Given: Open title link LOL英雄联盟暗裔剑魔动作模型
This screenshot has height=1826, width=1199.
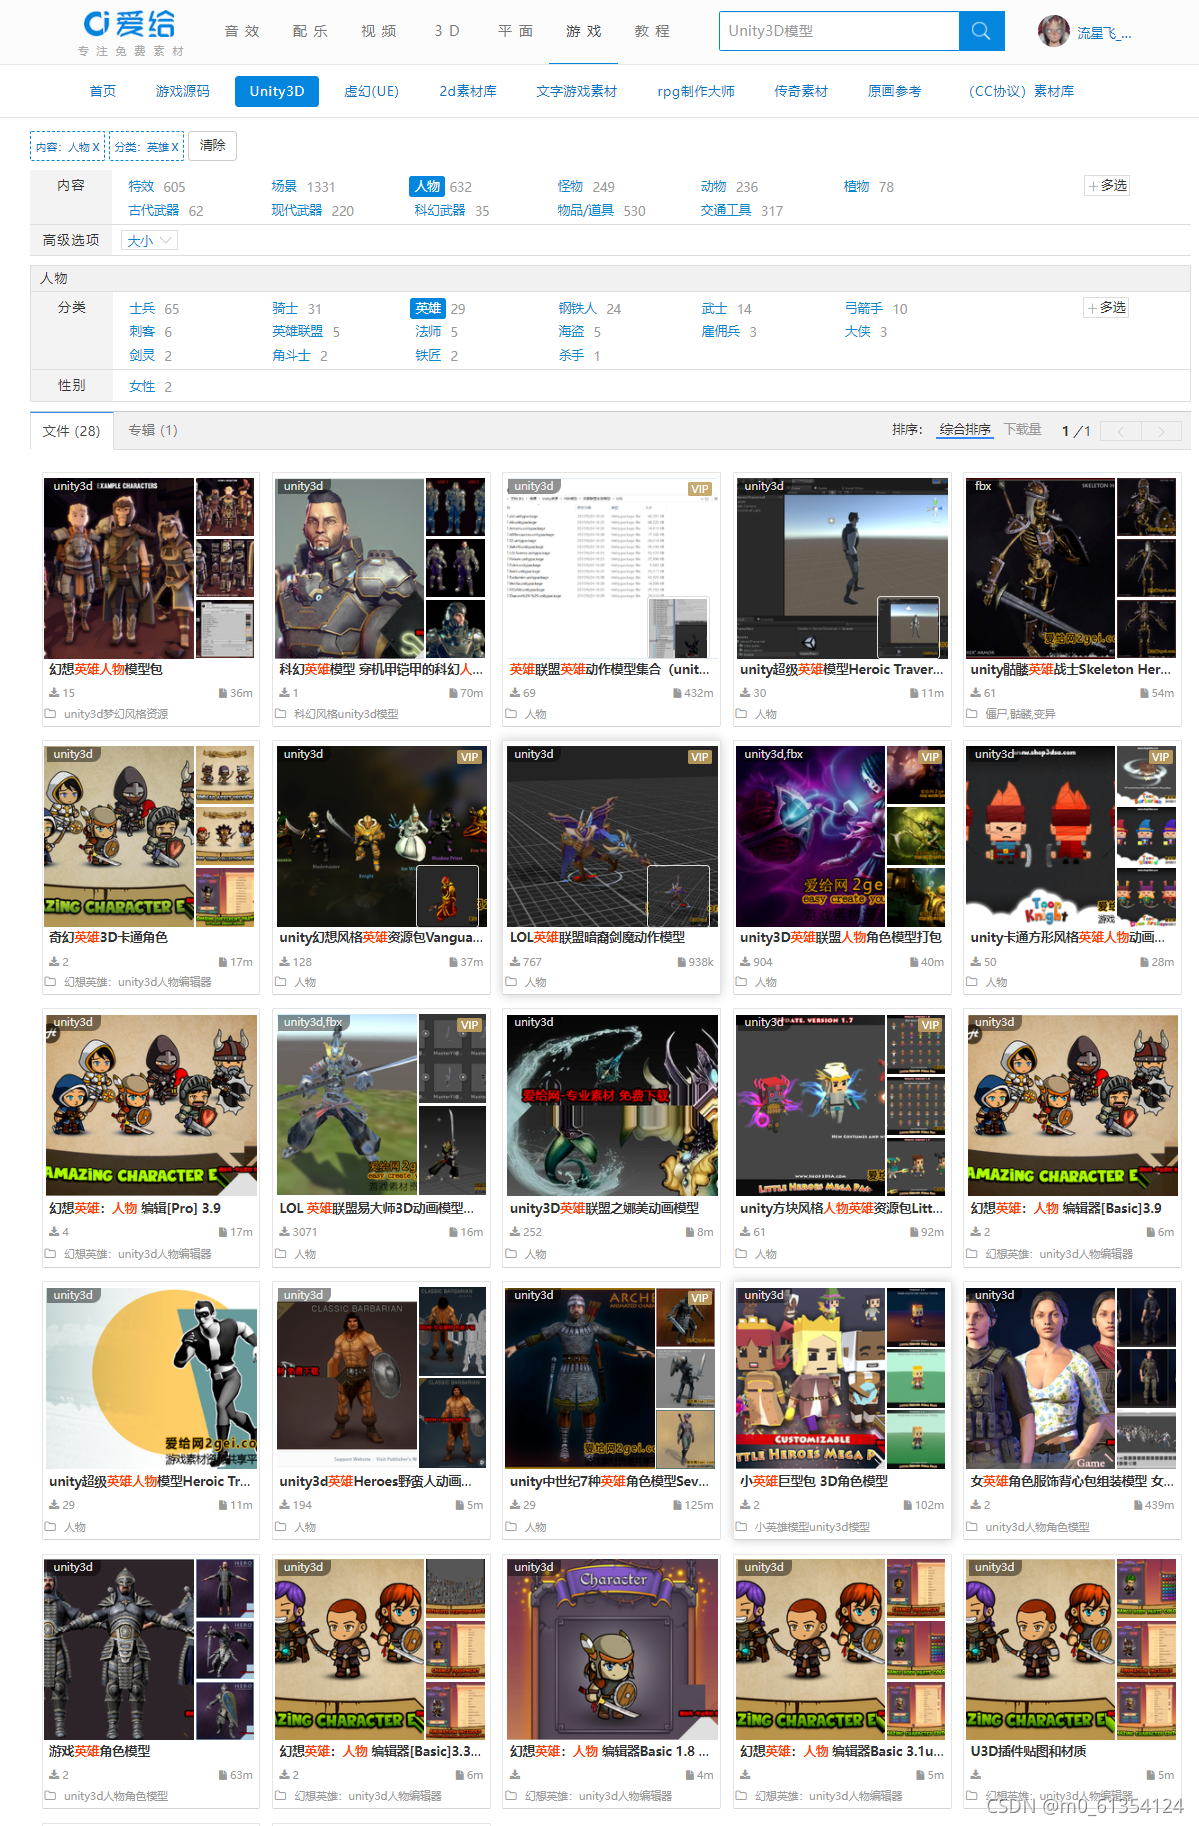Looking at the screenshot, I should coord(598,937).
